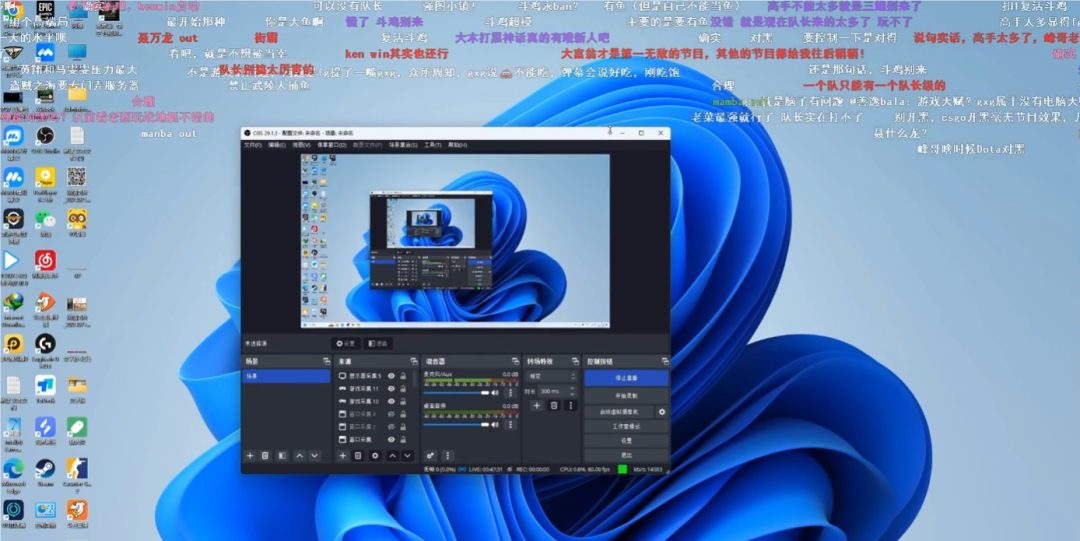The width and height of the screenshot is (1080, 541).
Task: Click 启动虚拟摄像机 virtual camera button
Action: click(619, 411)
